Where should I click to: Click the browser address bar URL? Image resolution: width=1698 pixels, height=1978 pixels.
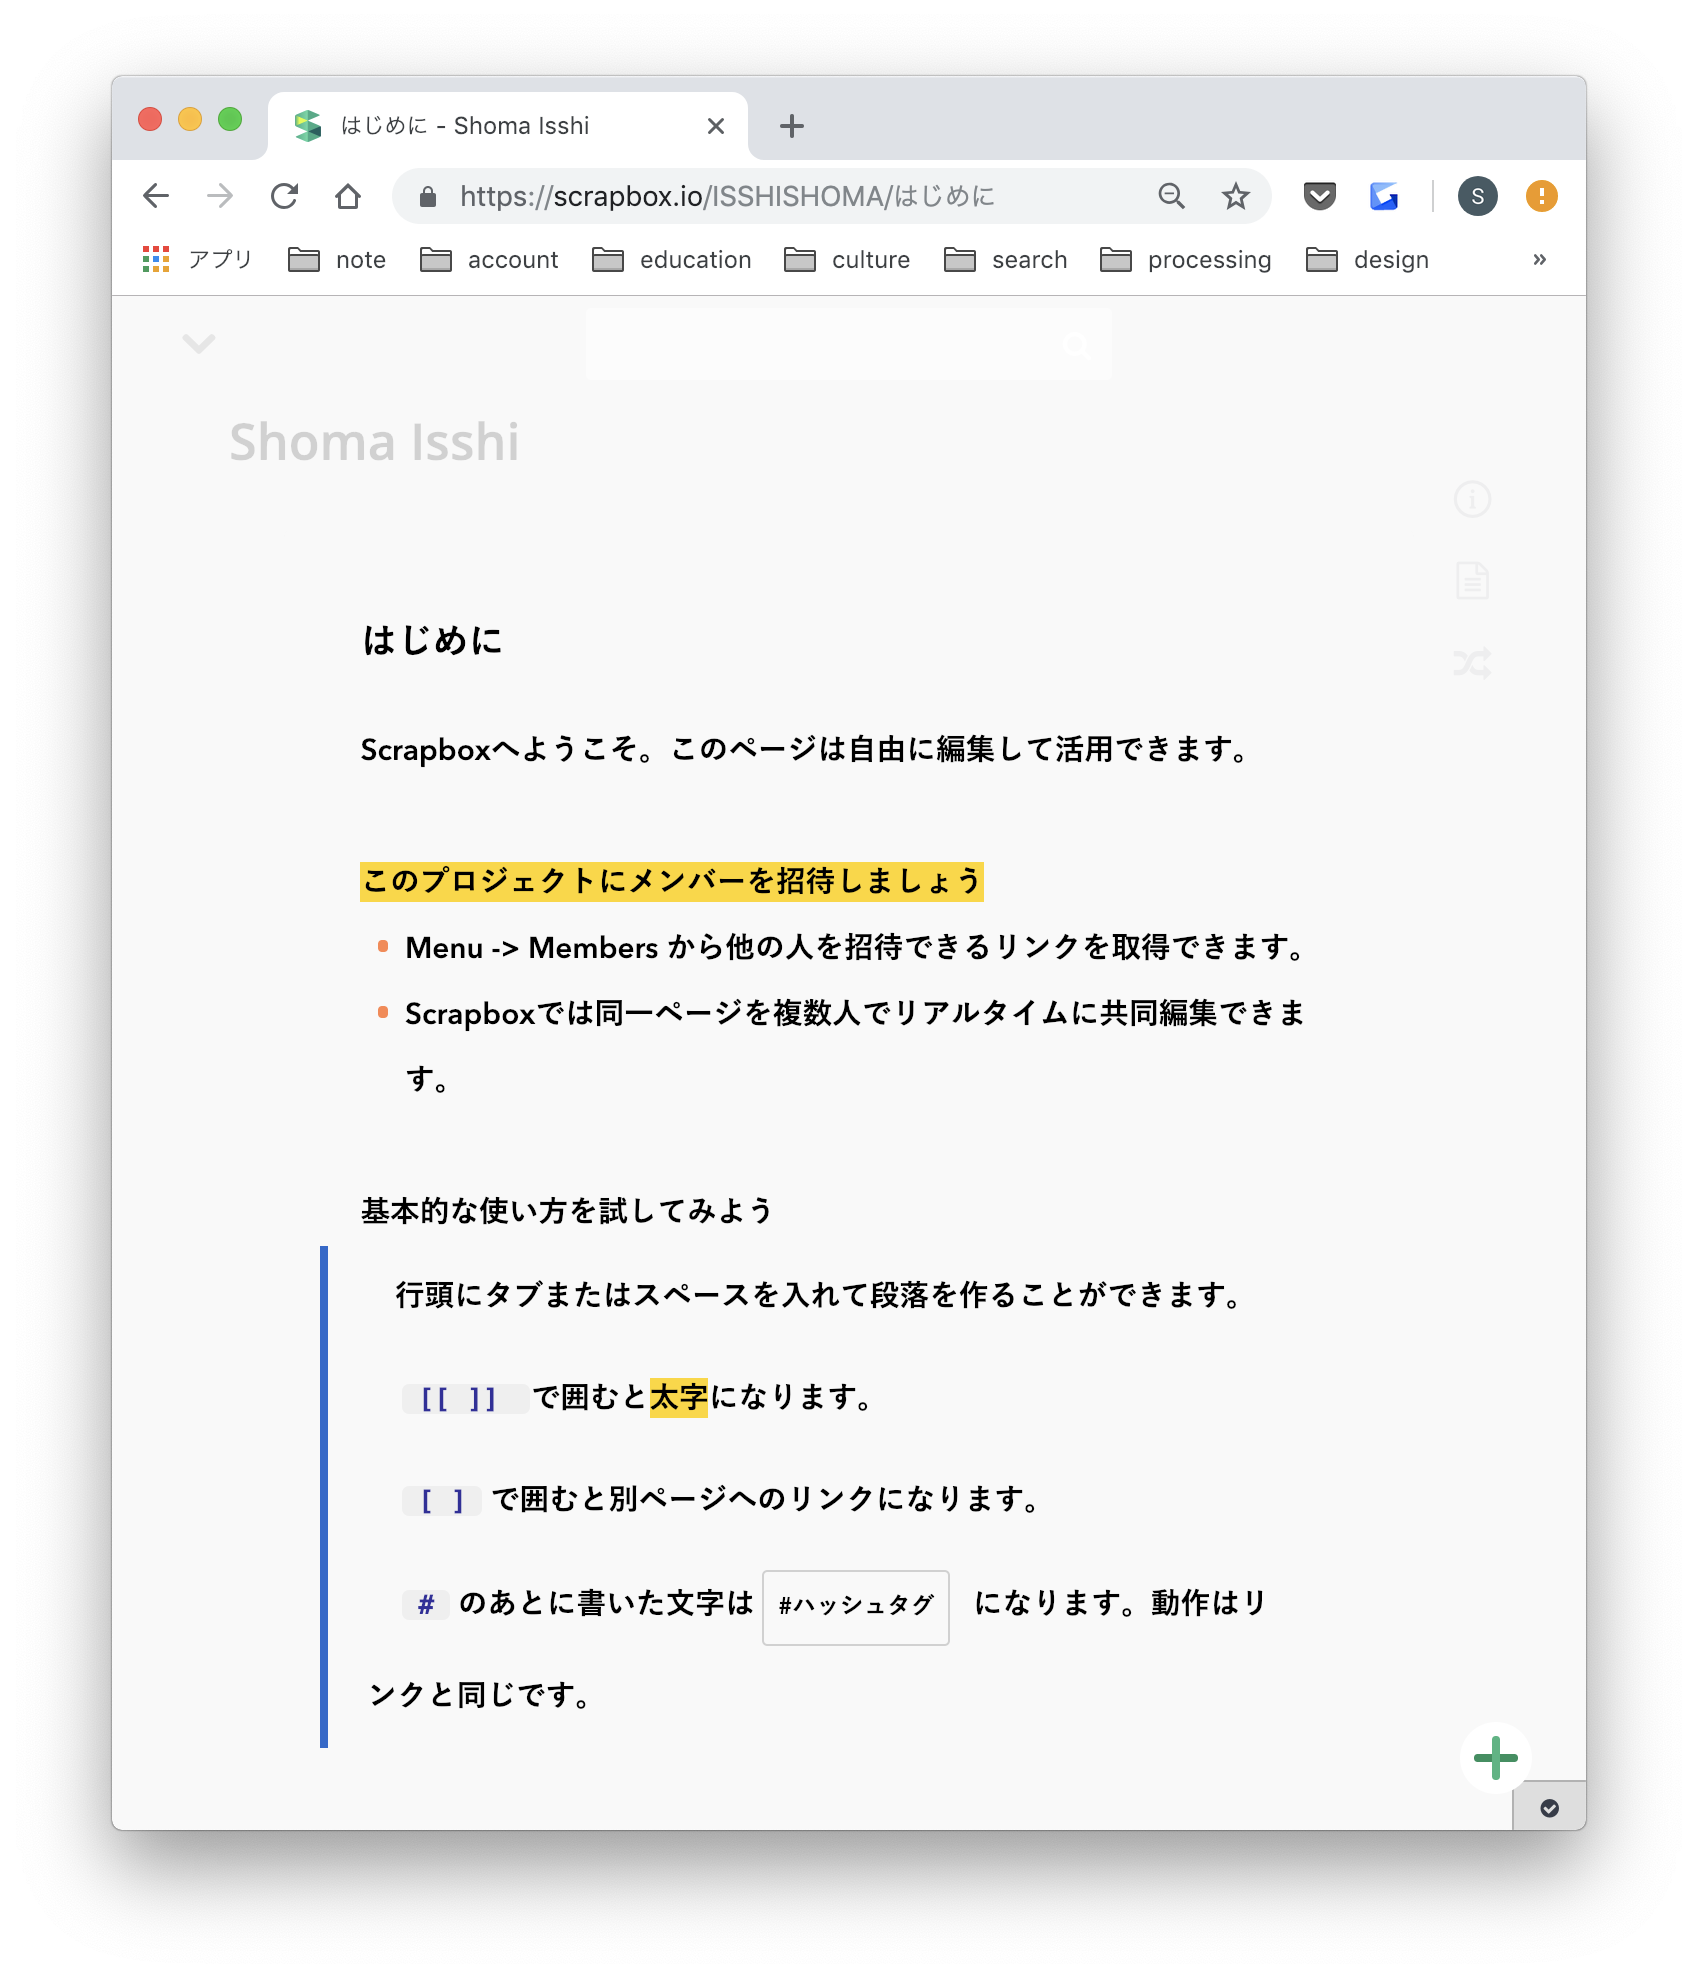point(727,197)
